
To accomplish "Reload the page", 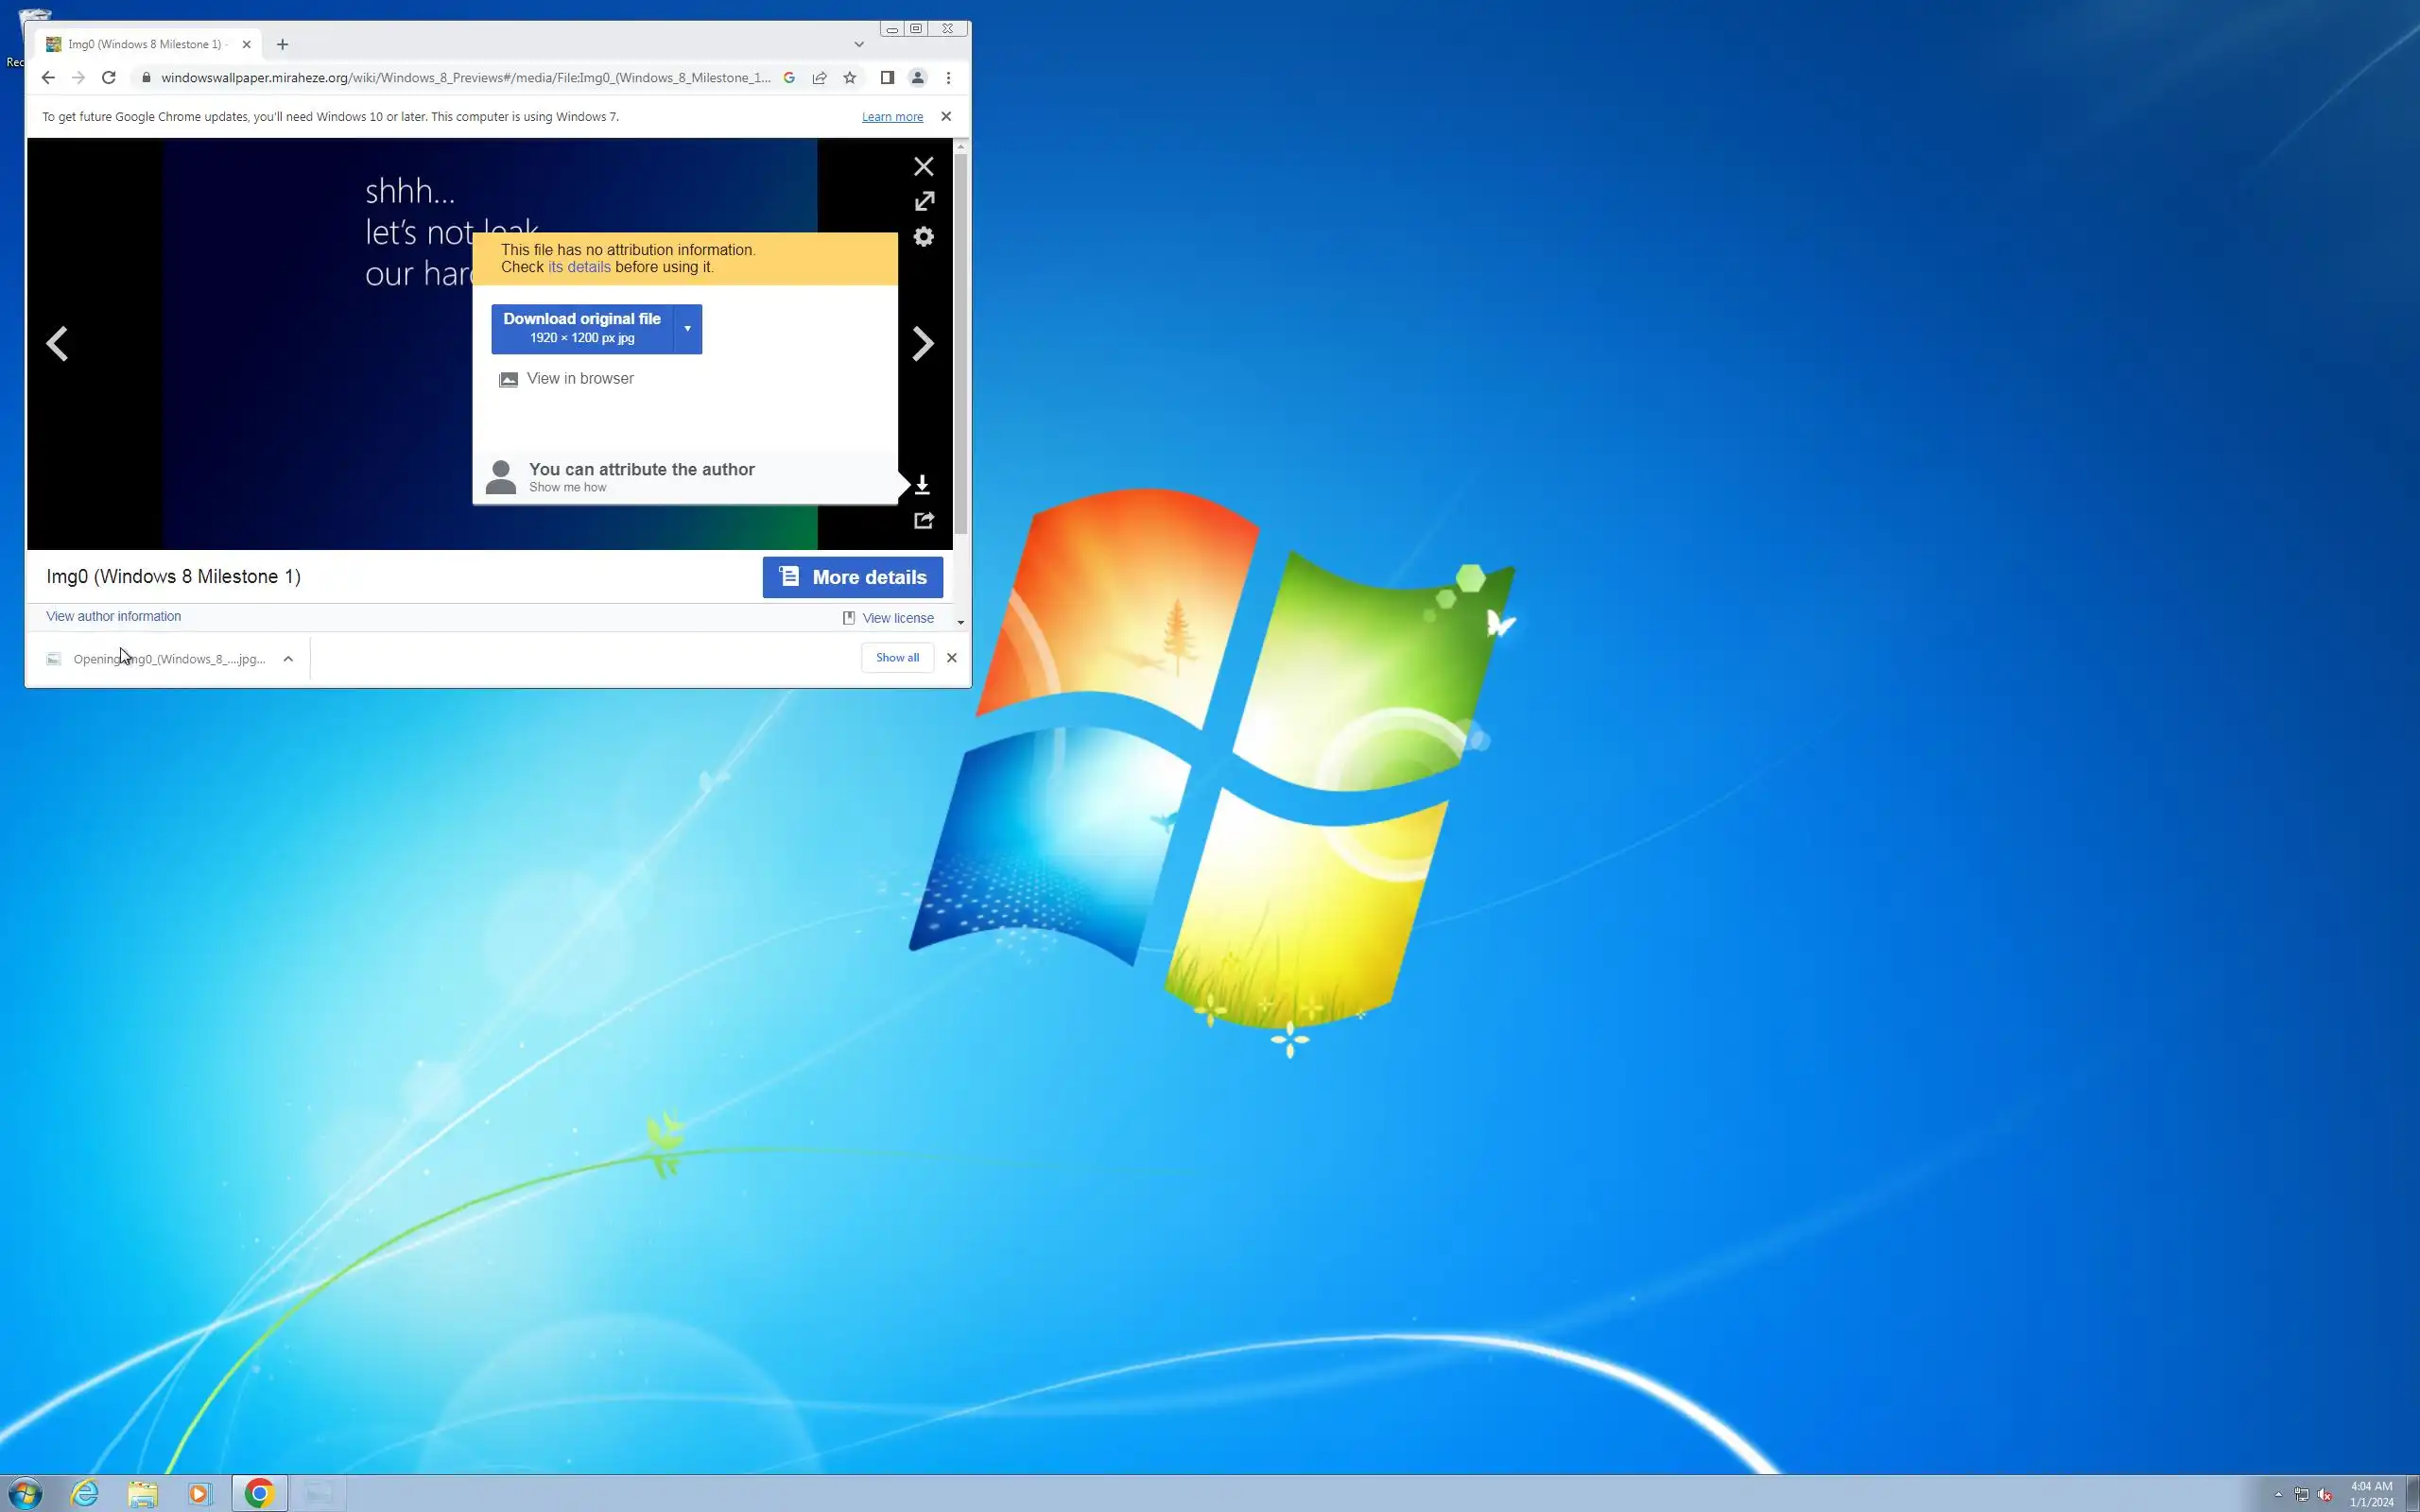I will click(109, 78).
